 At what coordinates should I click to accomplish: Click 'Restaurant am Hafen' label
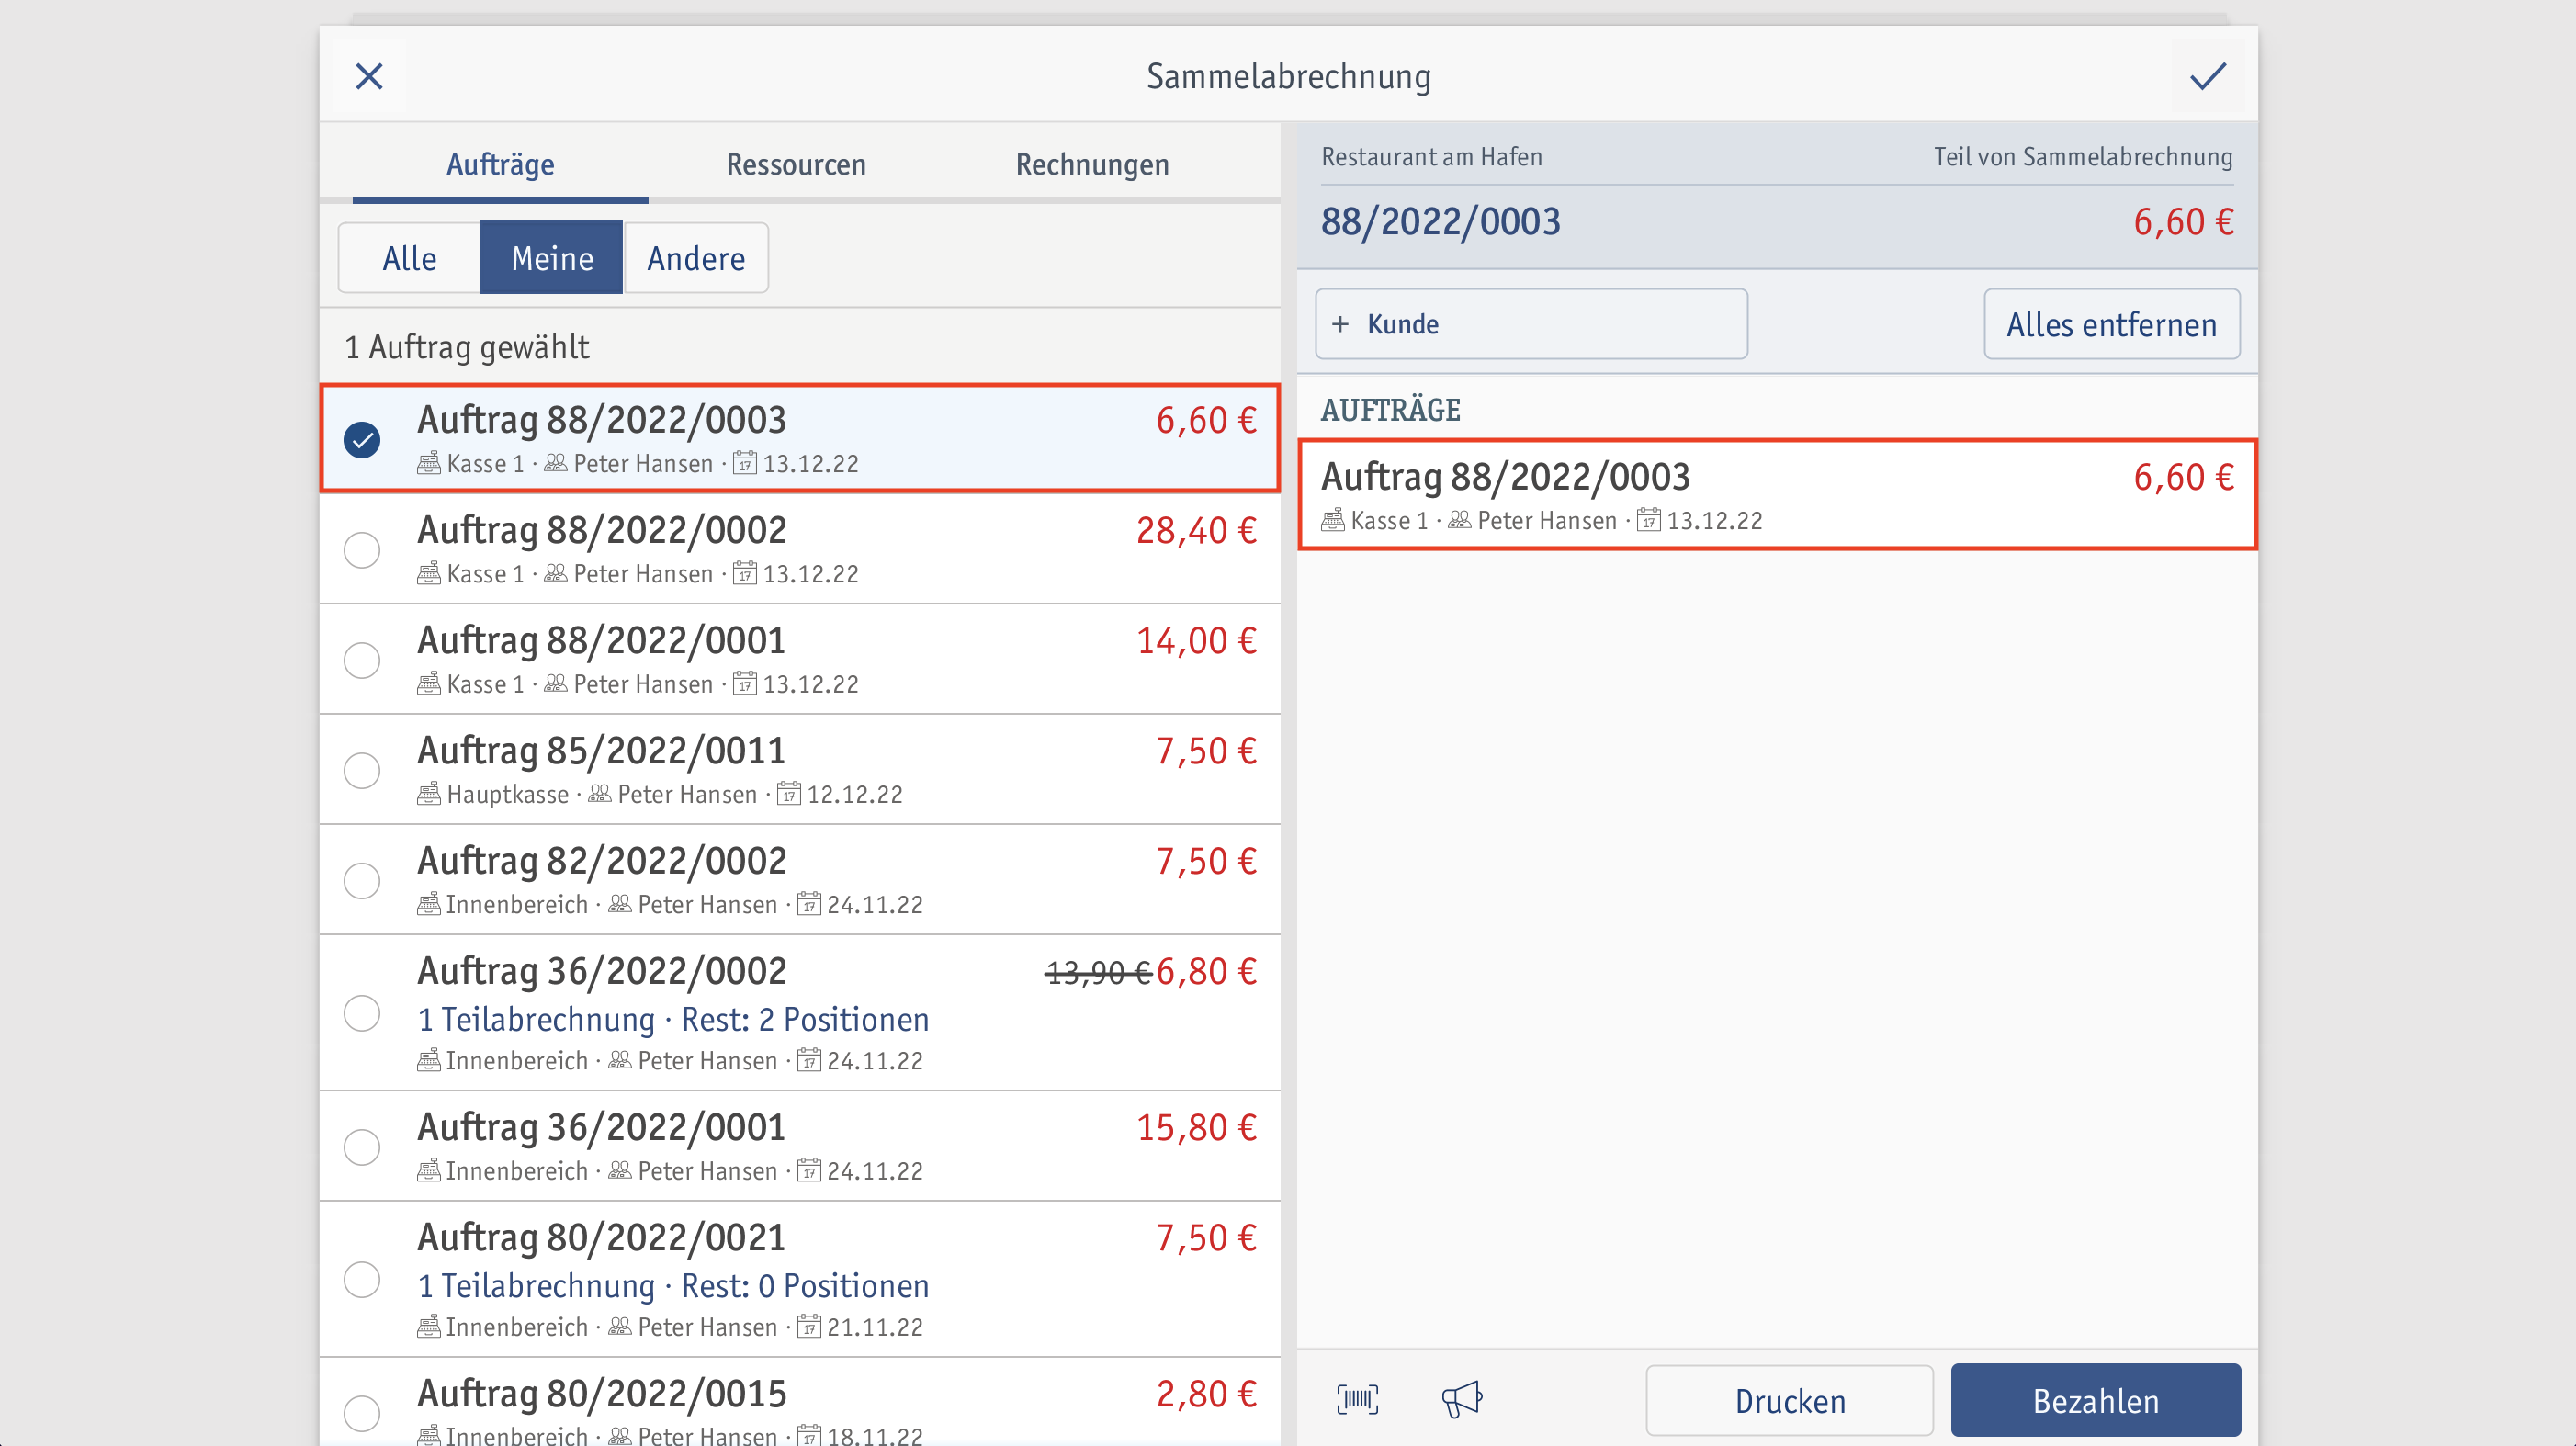1432,156
